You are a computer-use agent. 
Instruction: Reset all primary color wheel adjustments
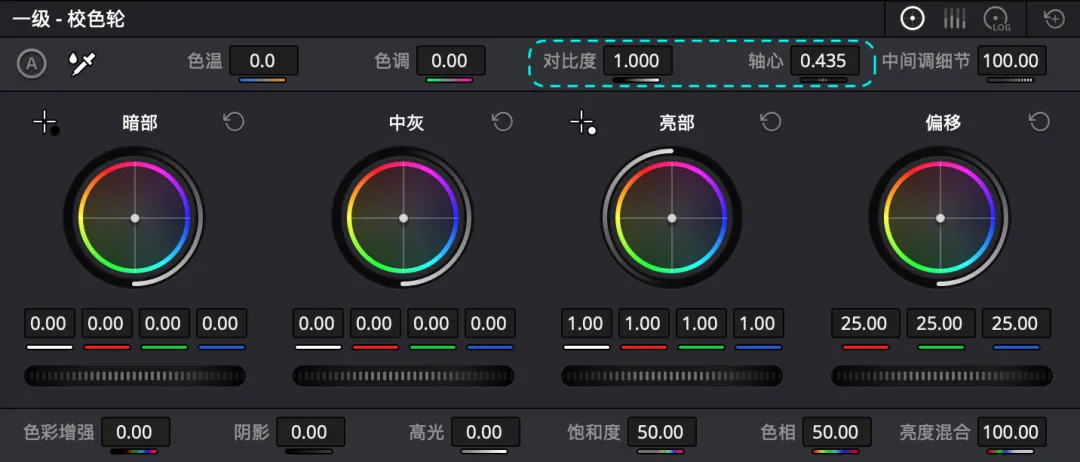pyautogui.click(x=1053, y=18)
